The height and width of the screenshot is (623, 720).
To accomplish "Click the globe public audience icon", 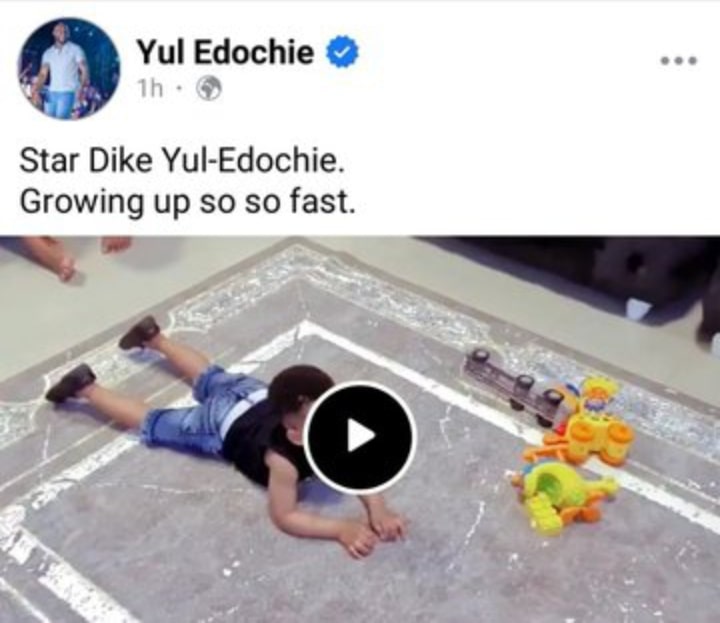I will coord(209,89).
